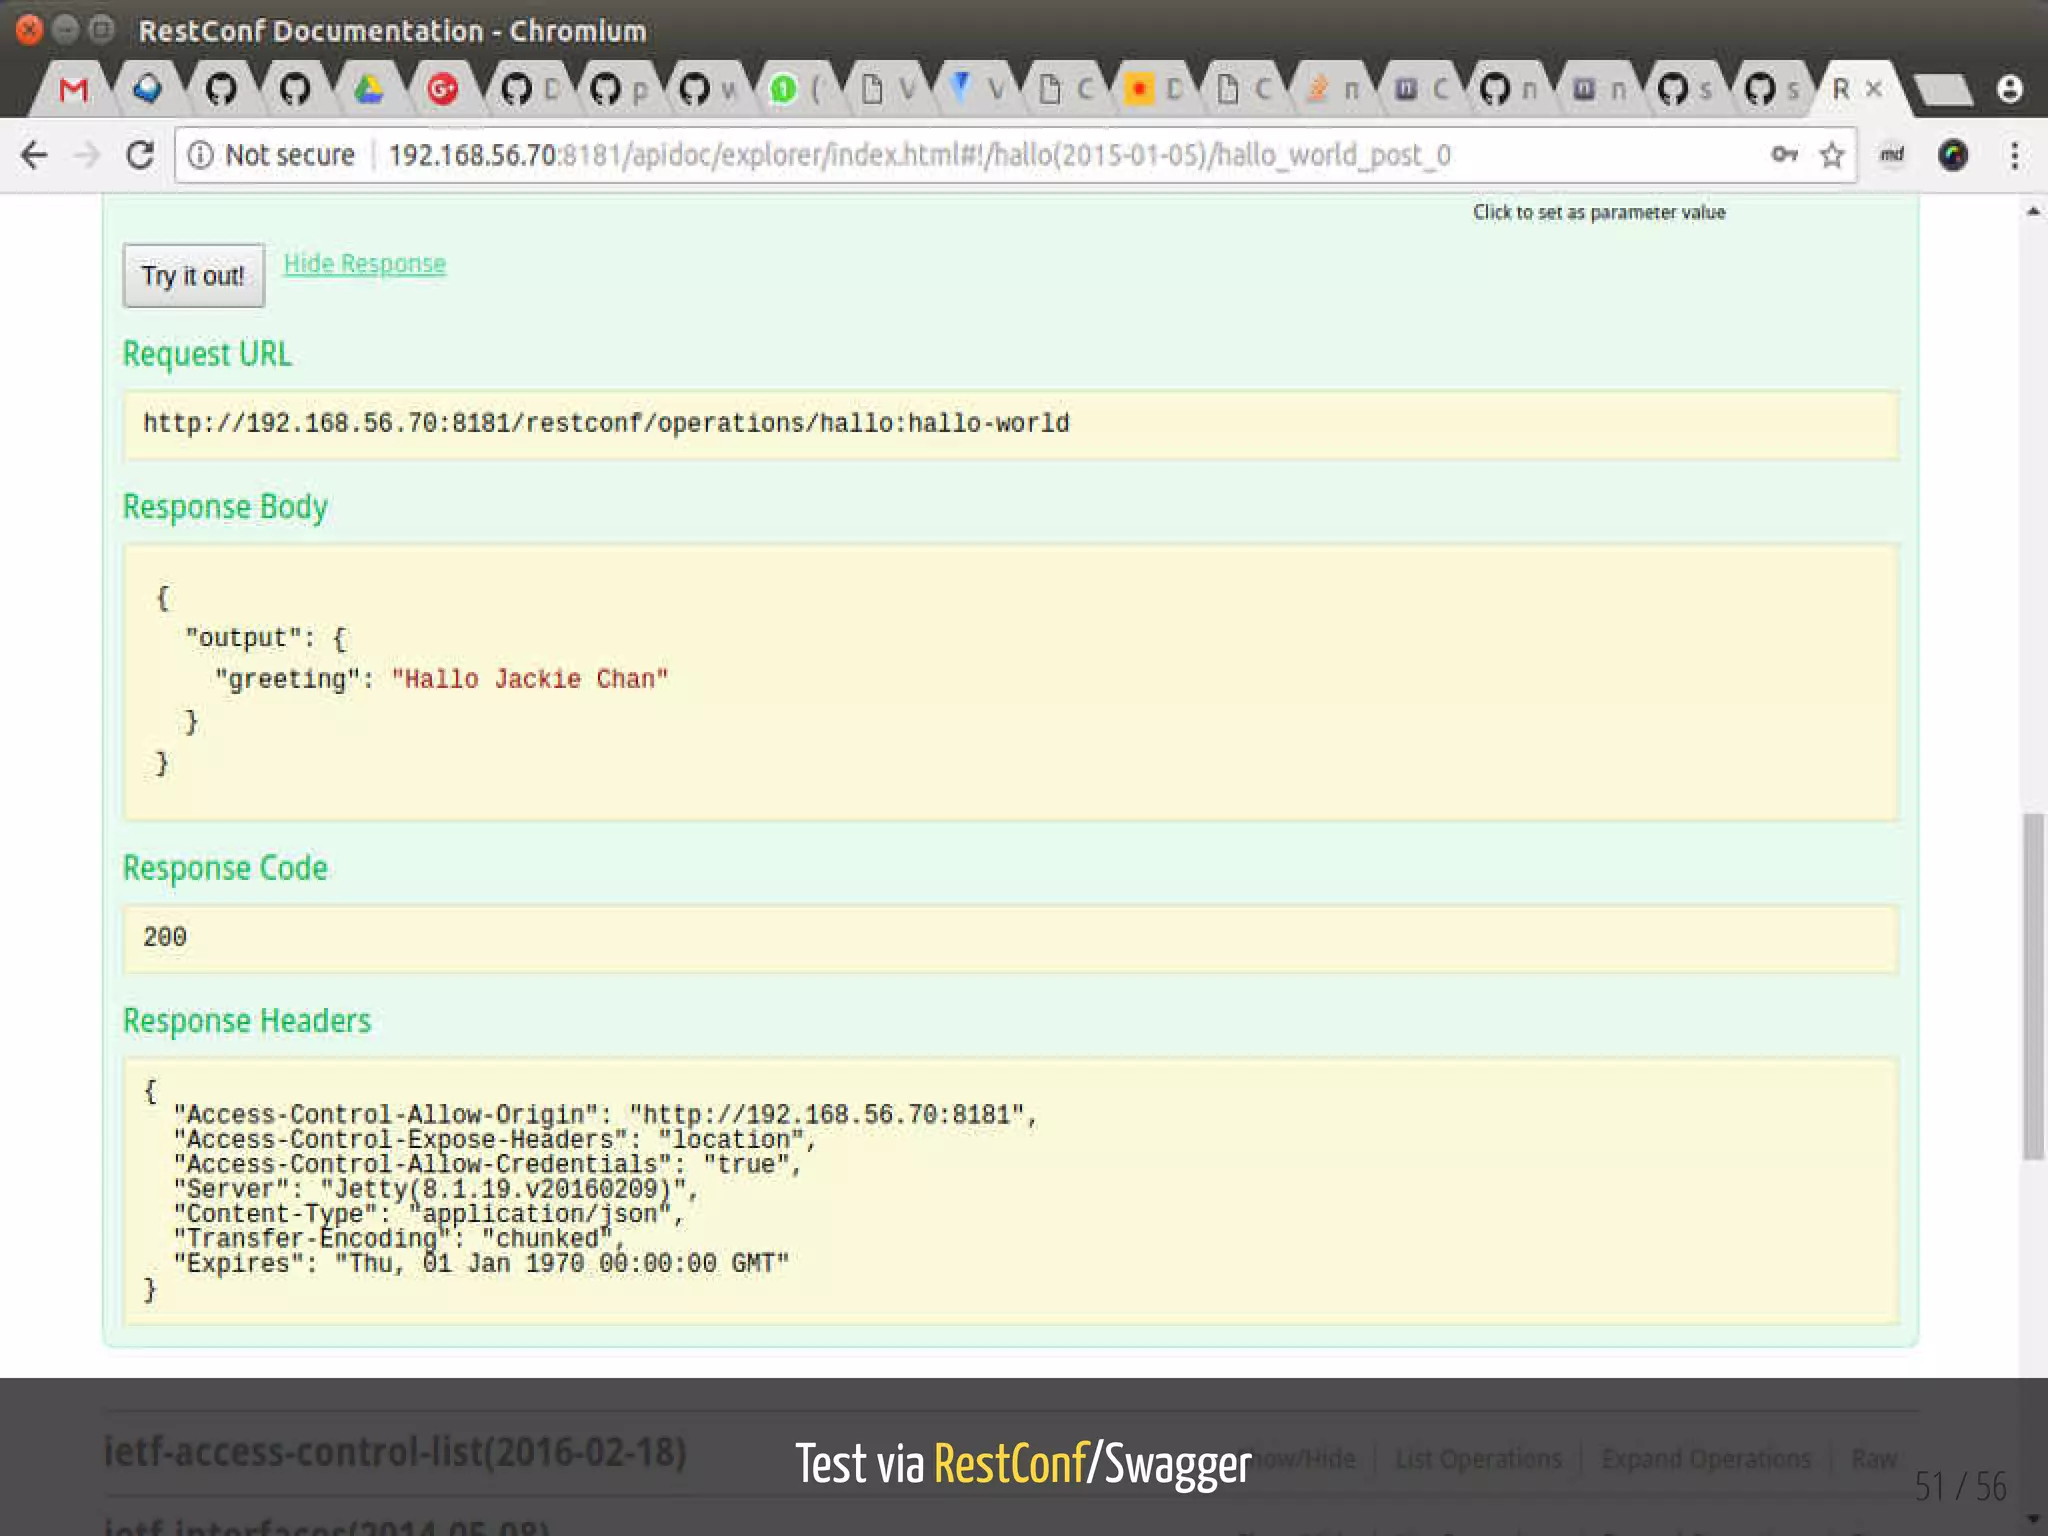Image resolution: width=2048 pixels, height=1536 pixels.
Task: Go back to previous page
Action: tap(34, 155)
